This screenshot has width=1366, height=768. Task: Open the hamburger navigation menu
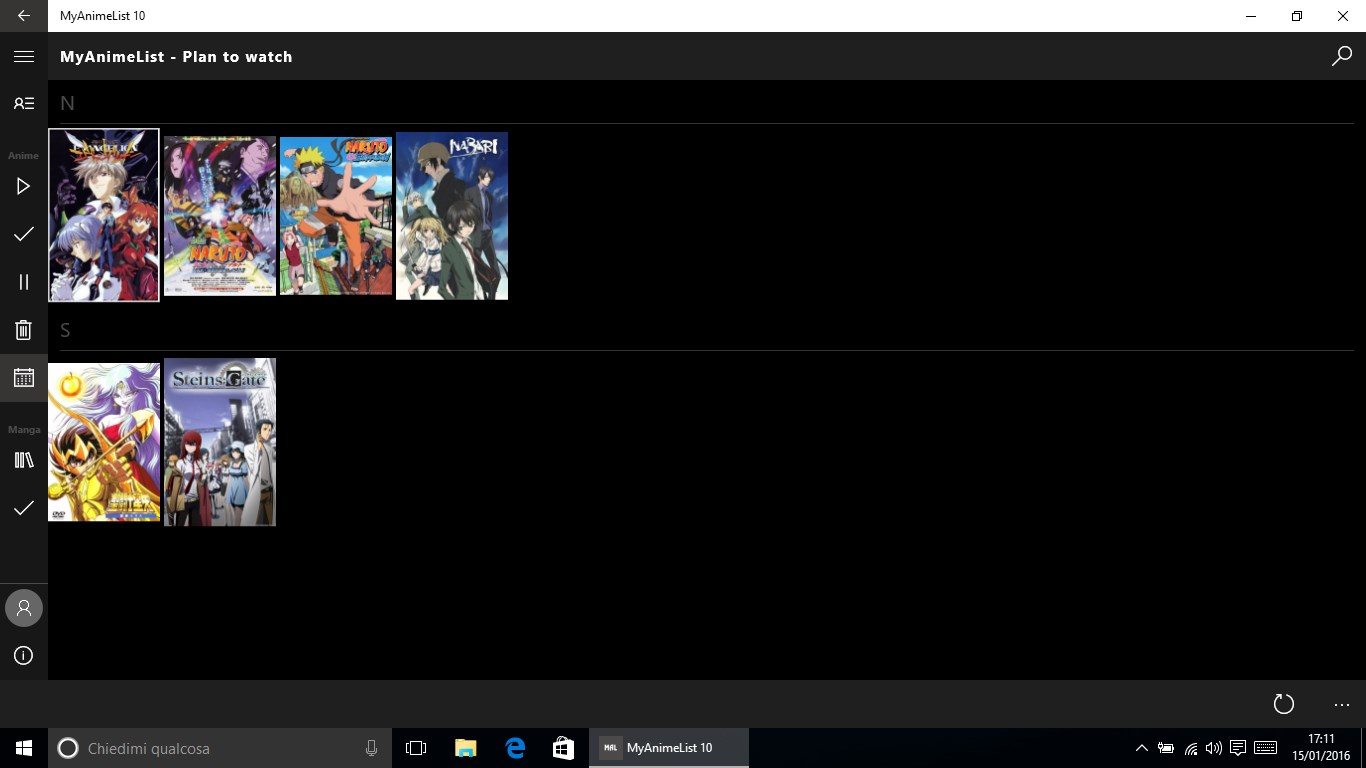(24, 57)
